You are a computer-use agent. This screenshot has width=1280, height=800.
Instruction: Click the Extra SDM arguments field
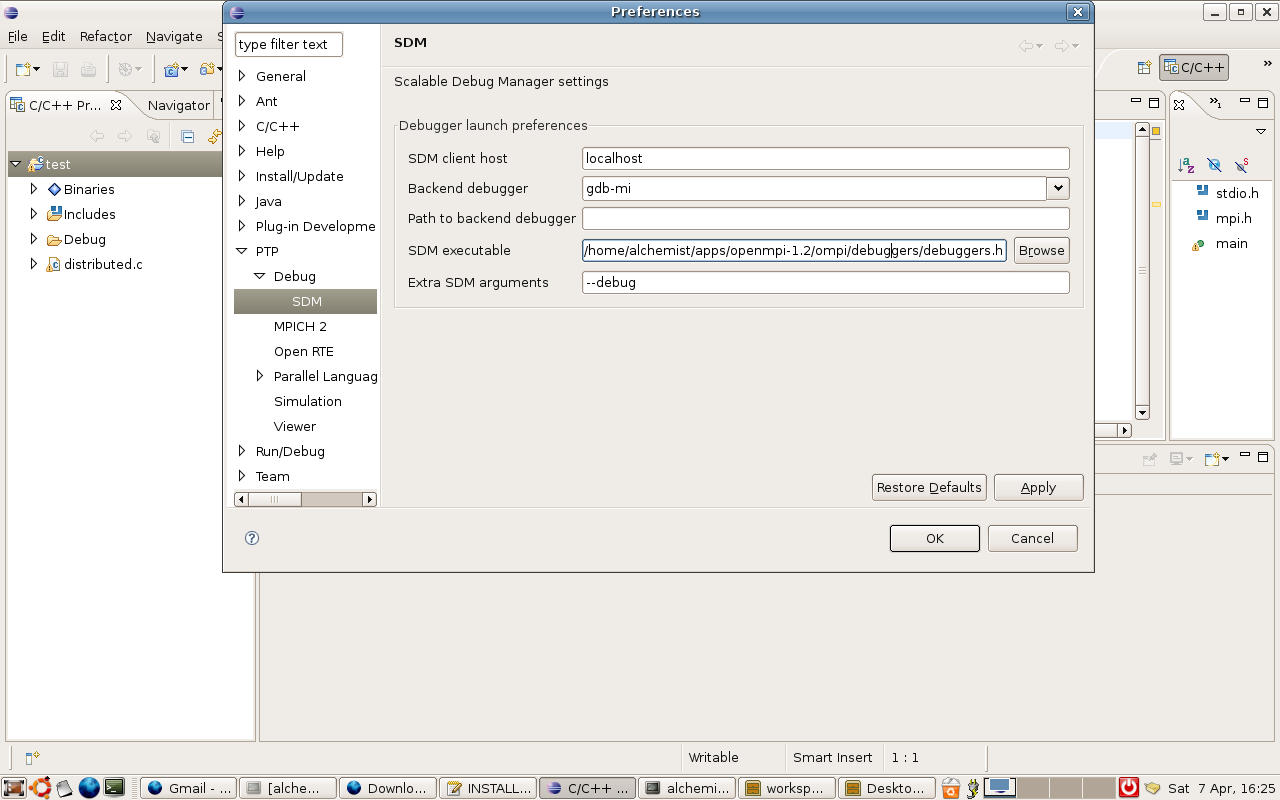pos(825,282)
